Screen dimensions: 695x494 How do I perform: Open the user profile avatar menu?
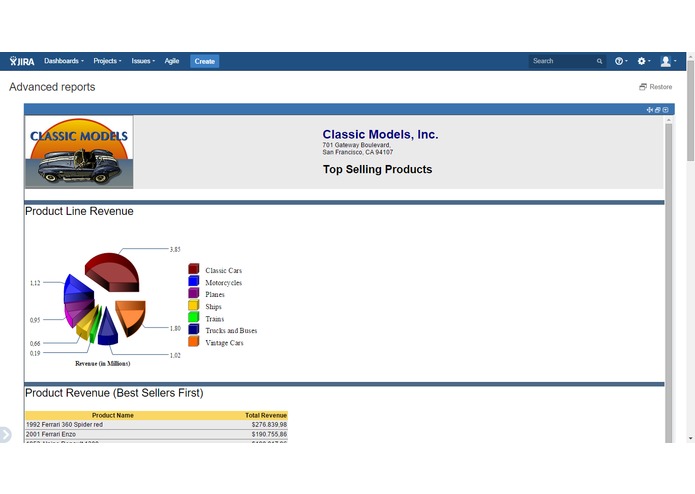[x=668, y=61]
